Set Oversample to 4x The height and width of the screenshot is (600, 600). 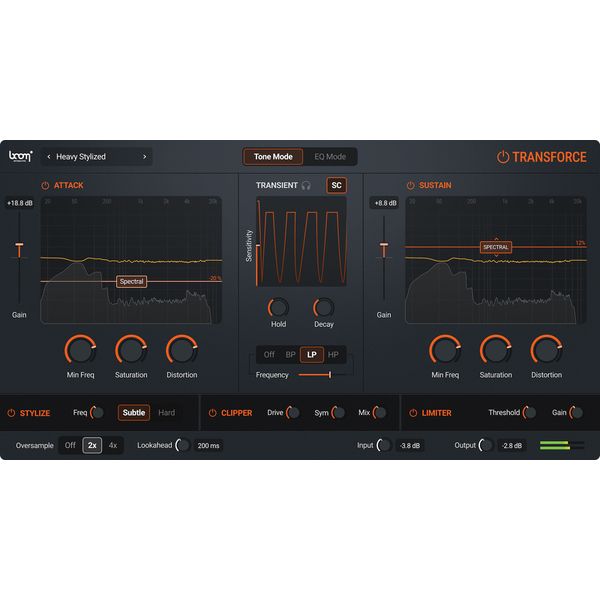113,445
